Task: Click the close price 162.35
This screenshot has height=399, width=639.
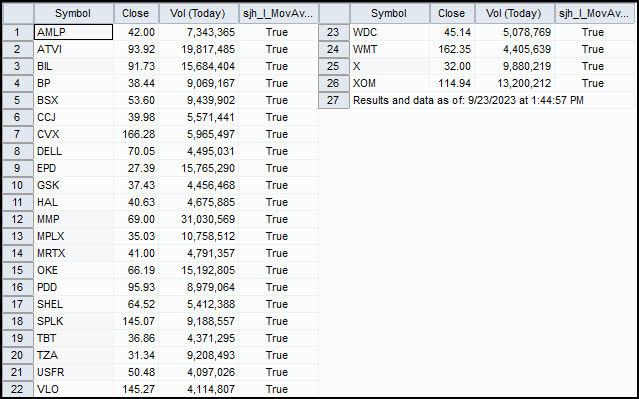Action: click(454, 49)
